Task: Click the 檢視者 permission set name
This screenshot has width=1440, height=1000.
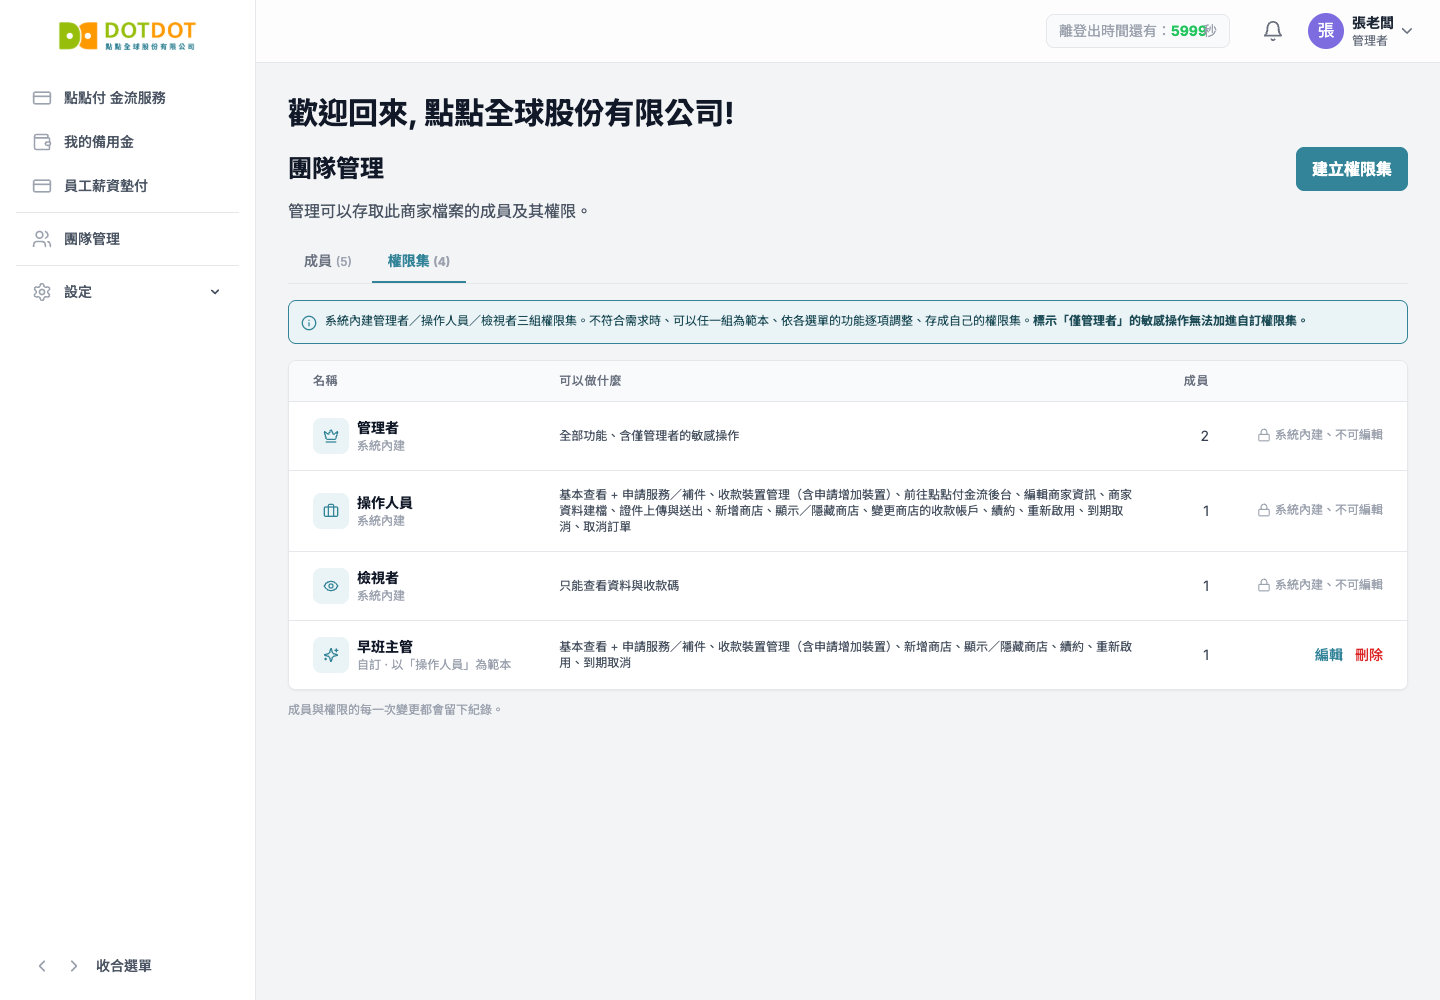Action: tap(378, 578)
